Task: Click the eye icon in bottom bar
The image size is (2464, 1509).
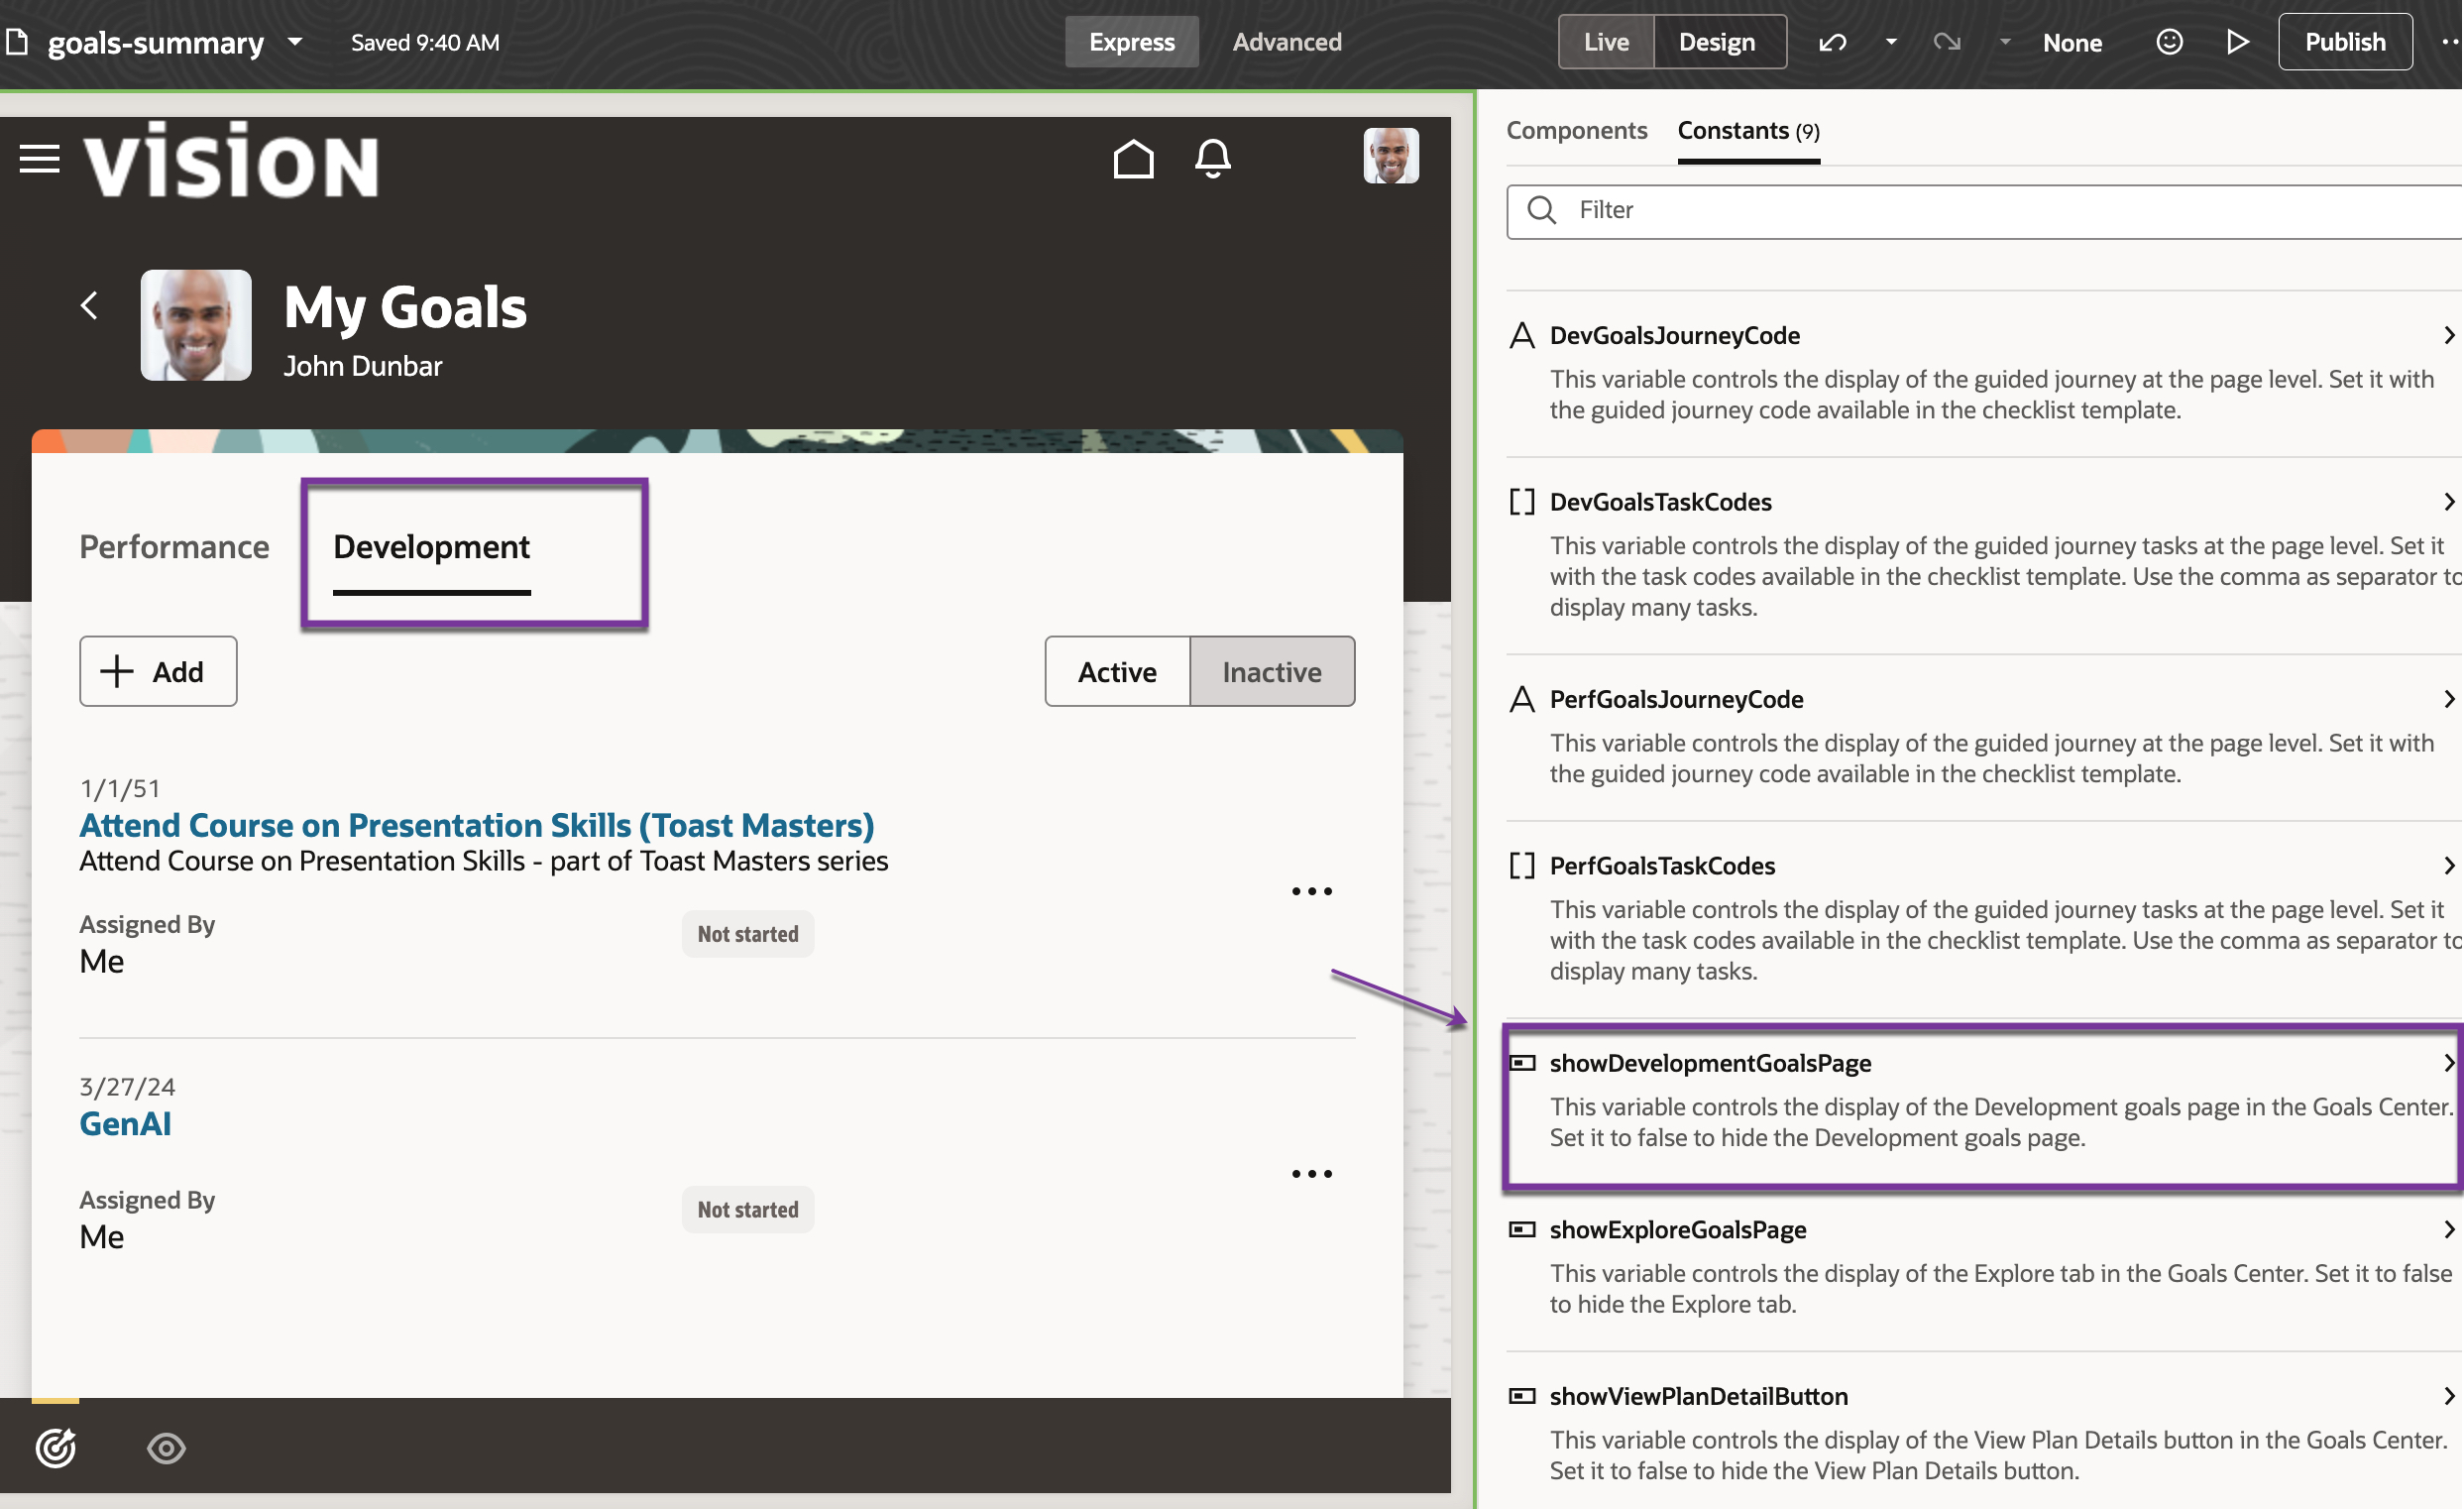Action: point(166,1447)
